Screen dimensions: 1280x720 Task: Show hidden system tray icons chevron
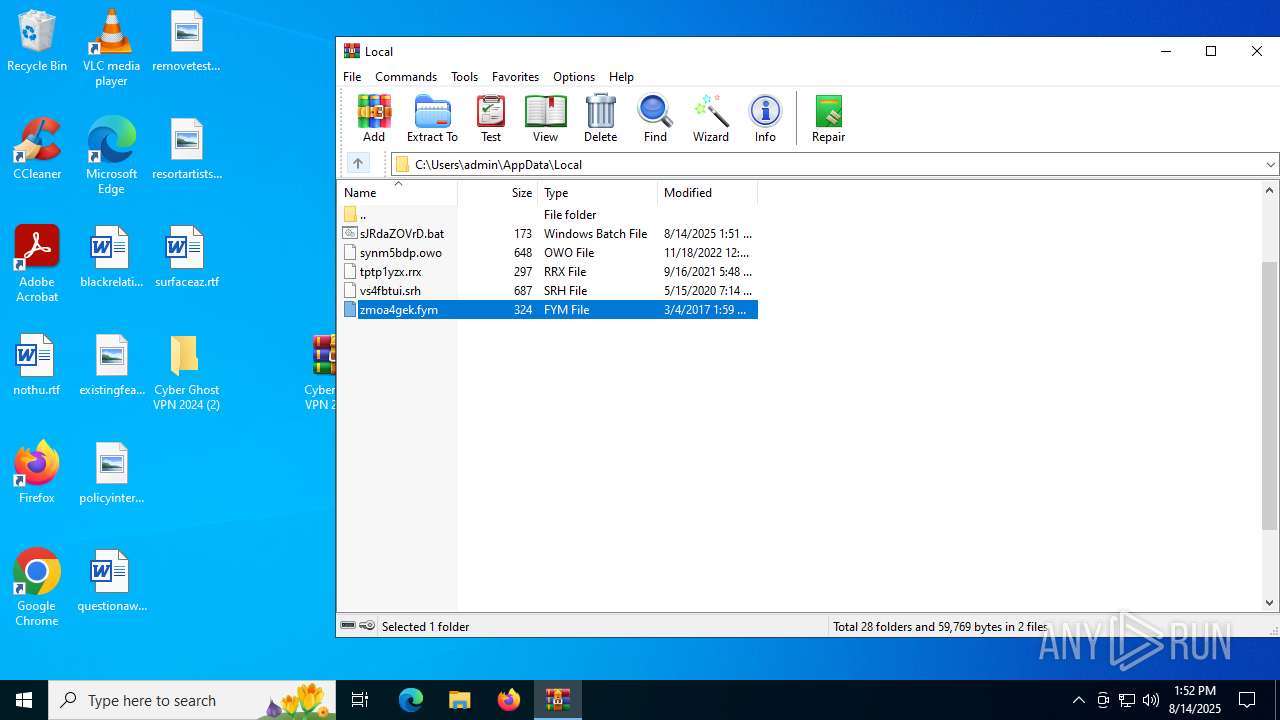coord(1078,700)
